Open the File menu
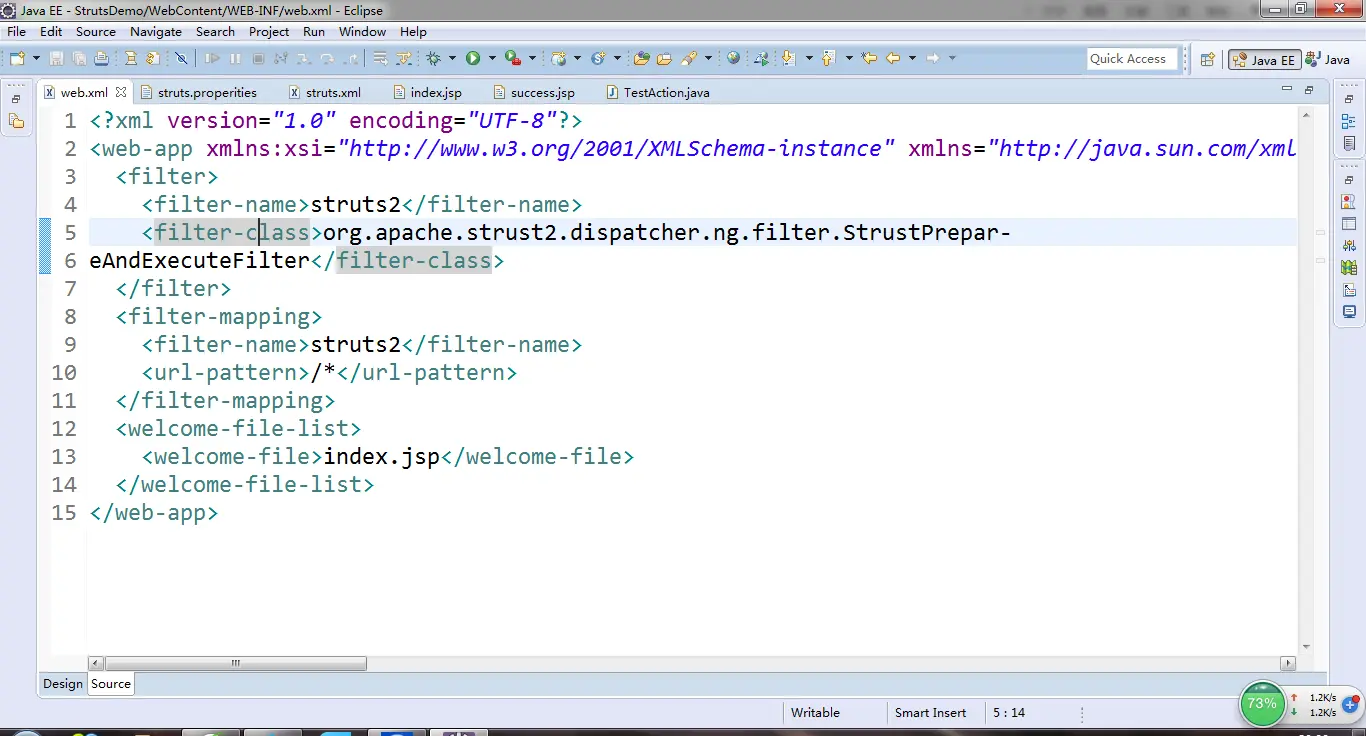1366x736 pixels. 17,32
